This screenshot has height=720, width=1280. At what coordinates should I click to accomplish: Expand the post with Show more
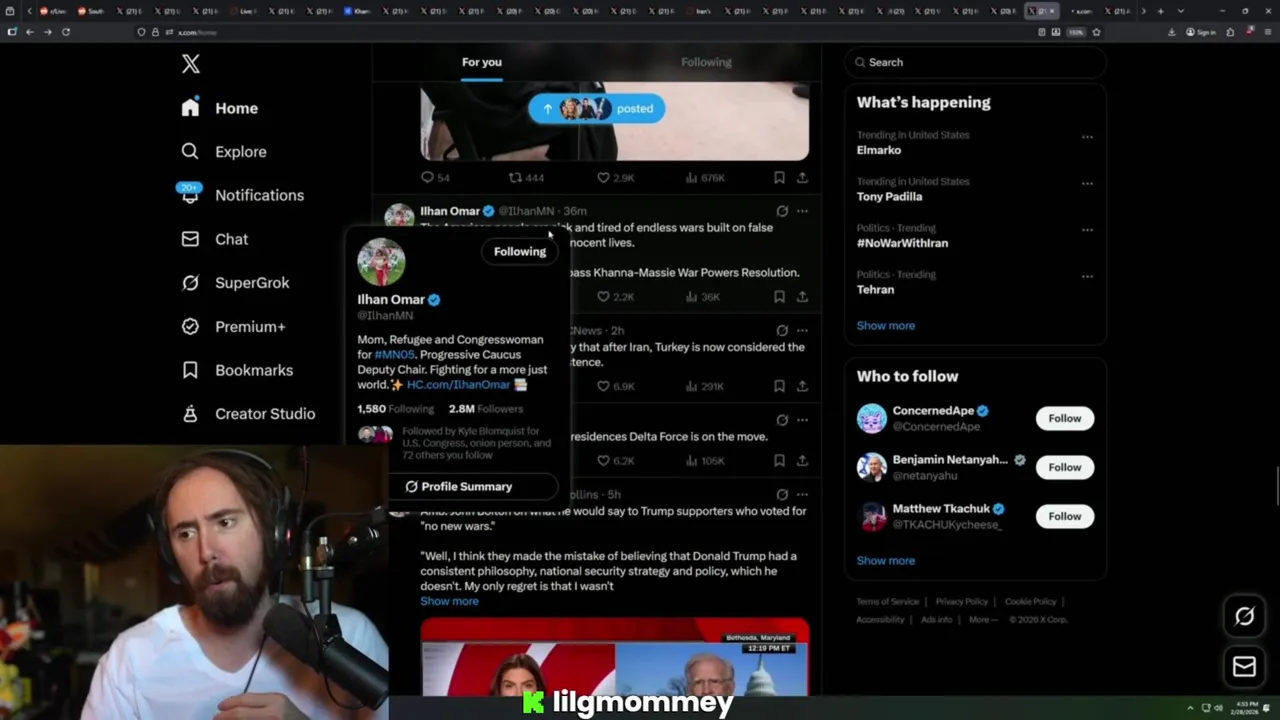coord(449,601)
